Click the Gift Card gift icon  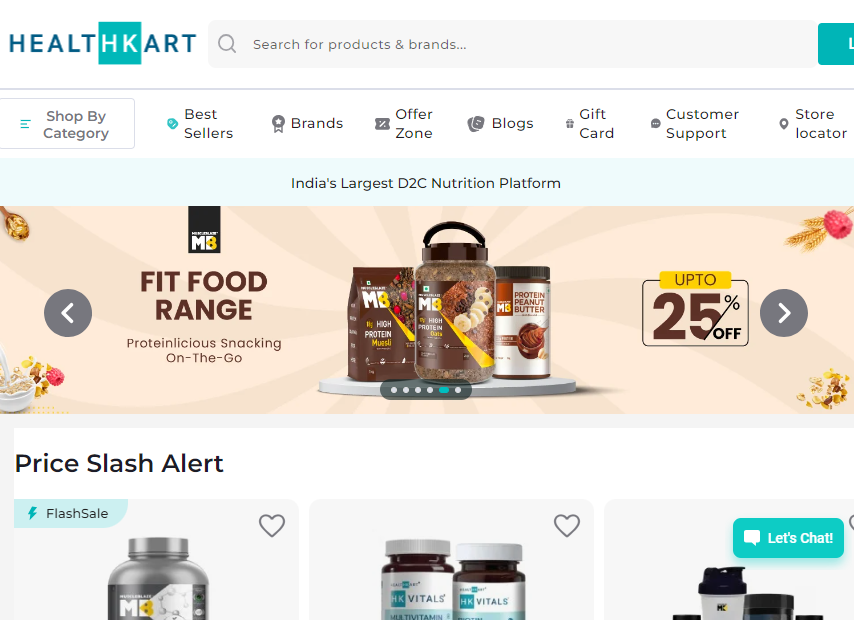coord(570,124)
